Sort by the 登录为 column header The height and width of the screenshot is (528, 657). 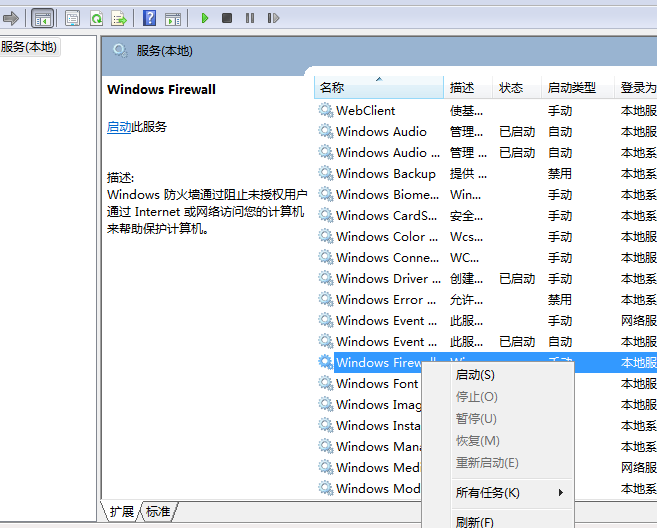(x=636, y=88)
